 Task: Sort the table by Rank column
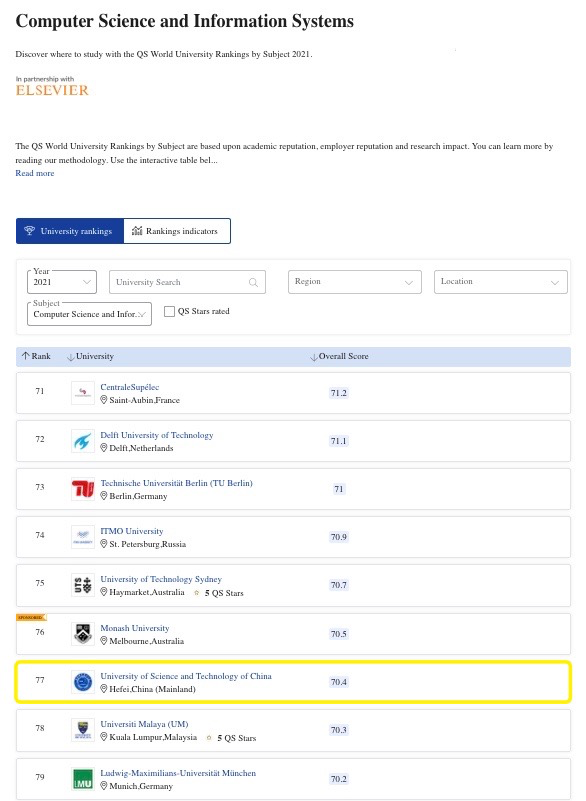pos(36,356)
